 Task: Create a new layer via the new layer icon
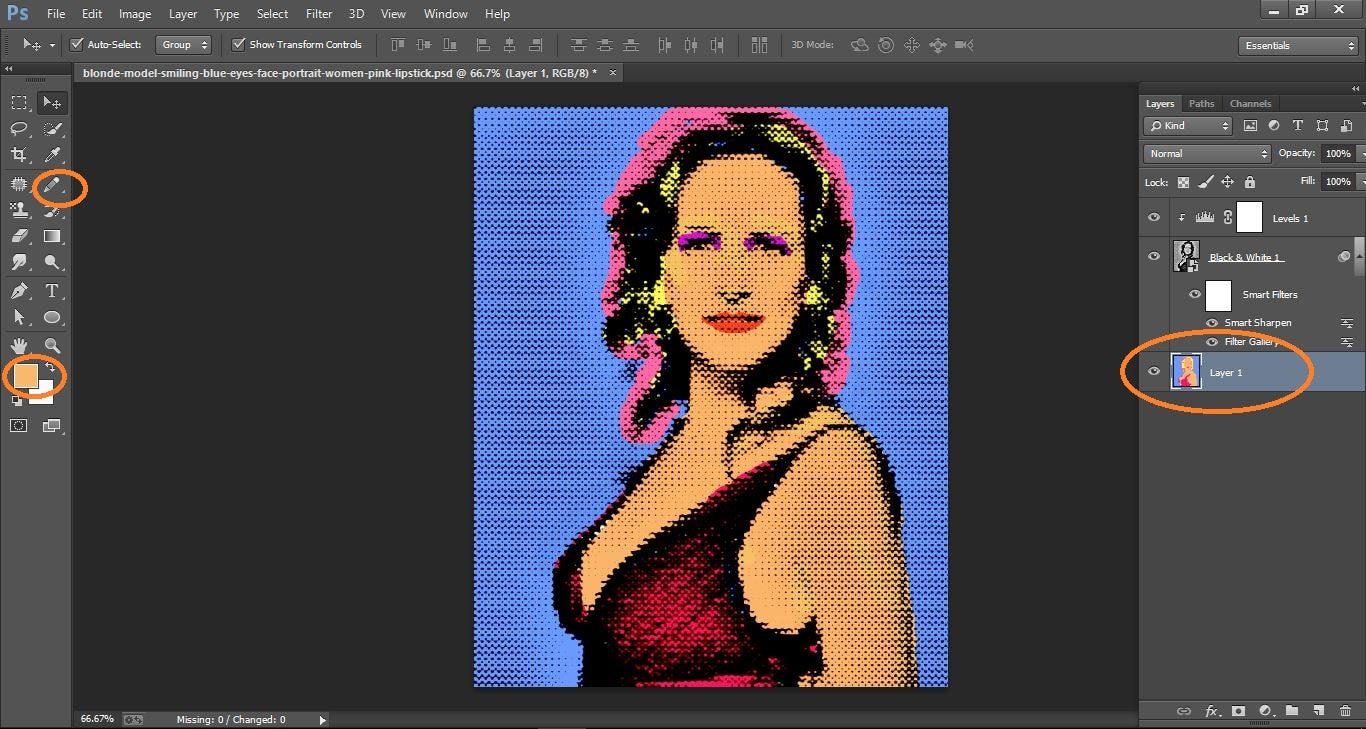(x=1317, y=711)
